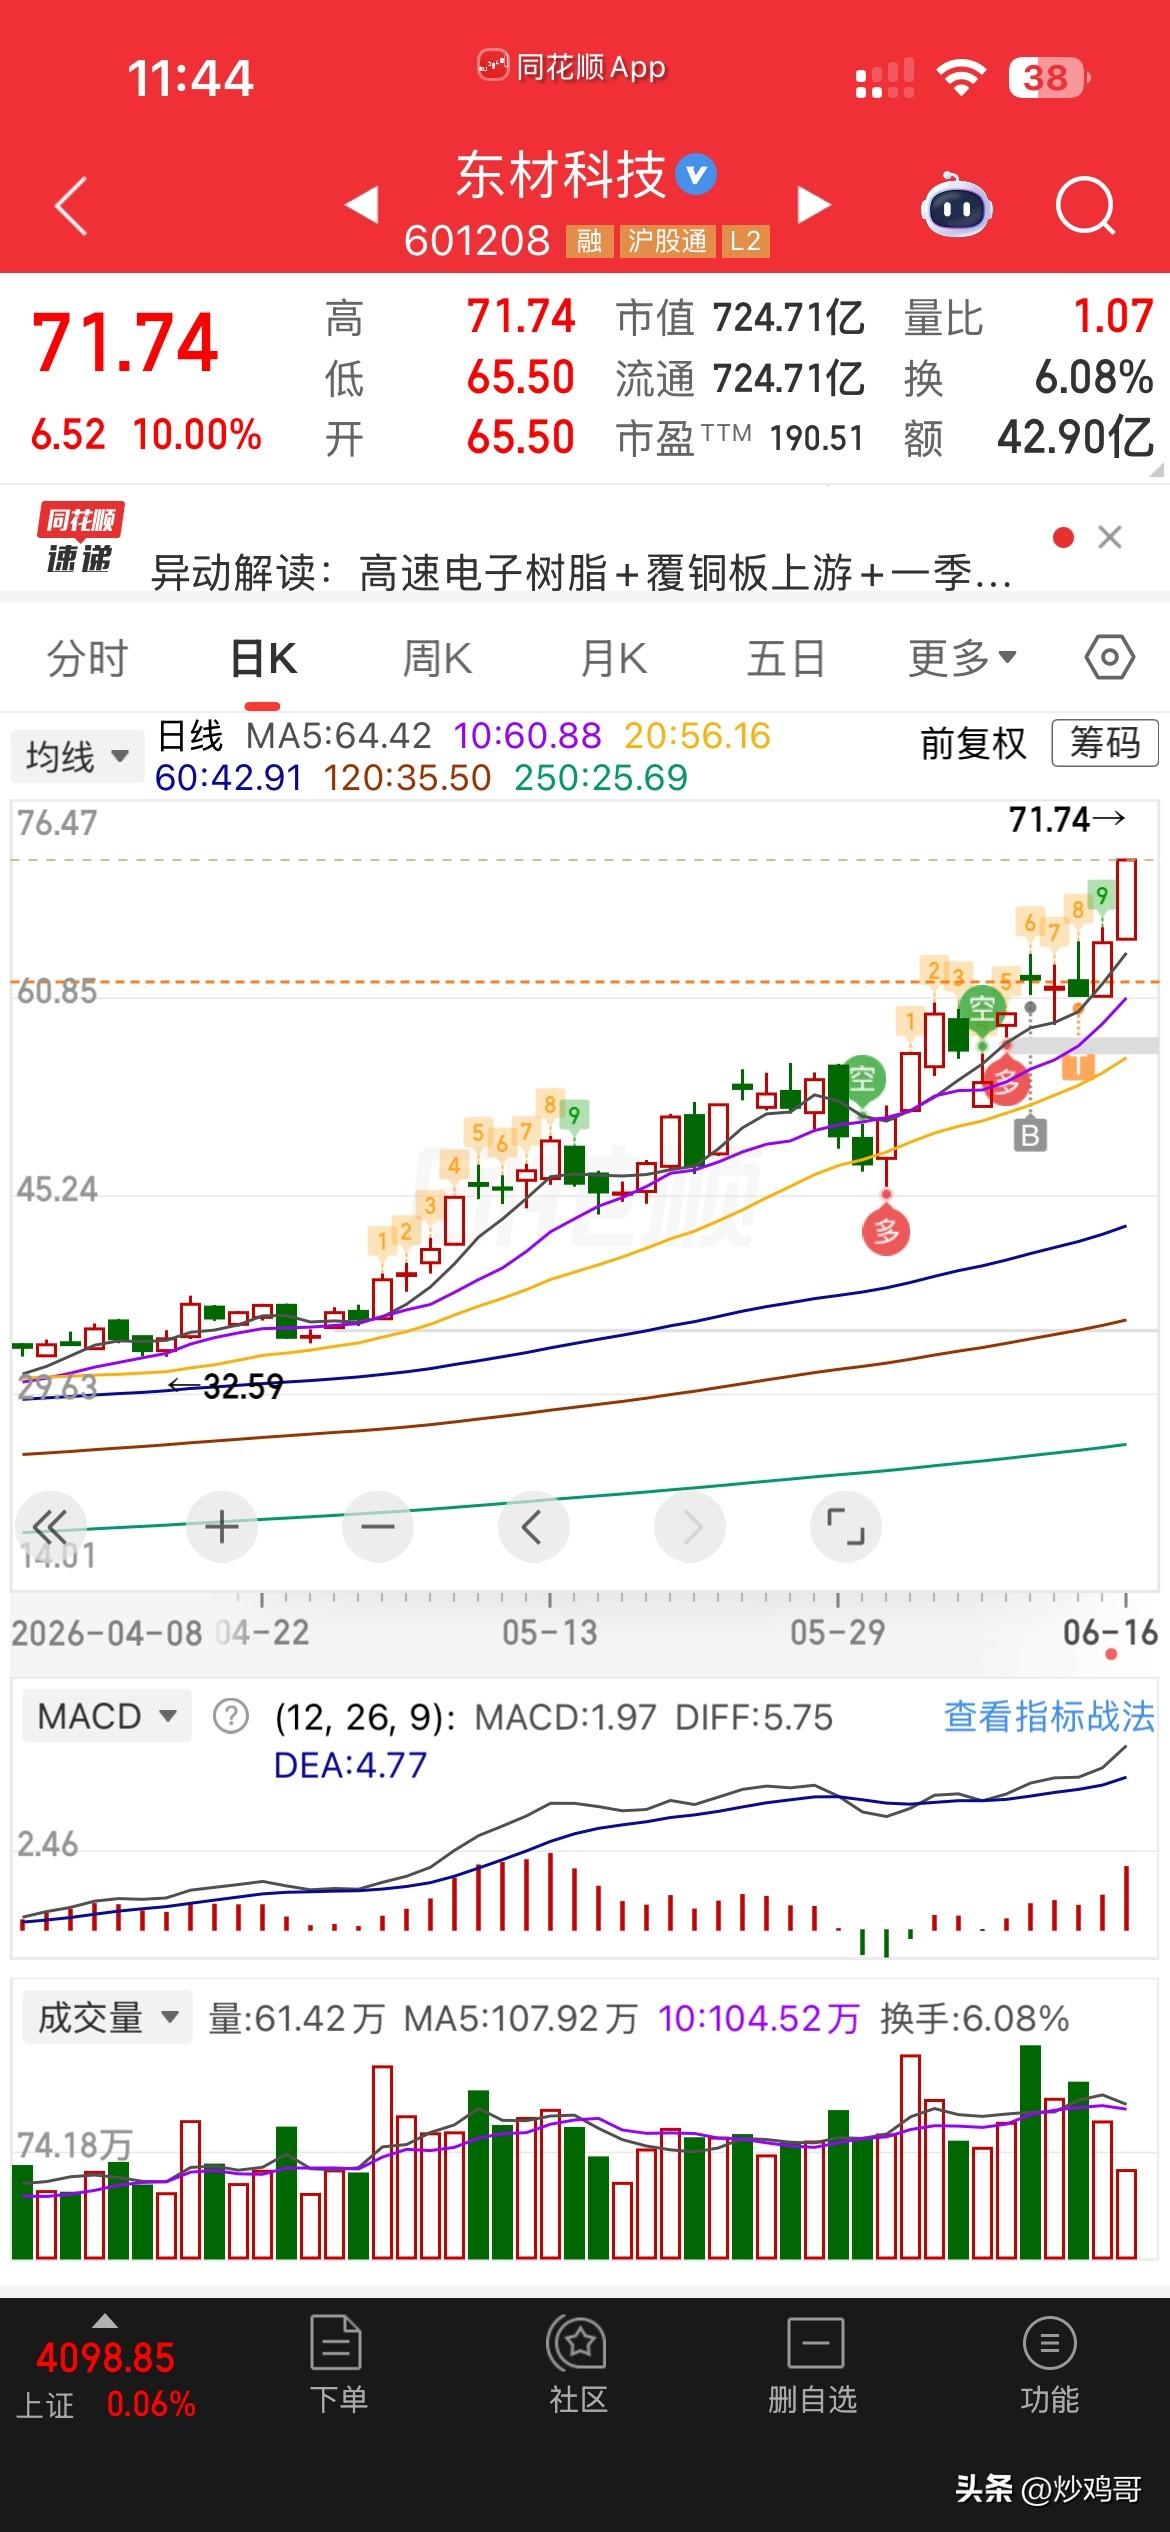Zoom out chart with minus button
This screenshot has height=2532, width=1170.
(x=377, y=1527)
